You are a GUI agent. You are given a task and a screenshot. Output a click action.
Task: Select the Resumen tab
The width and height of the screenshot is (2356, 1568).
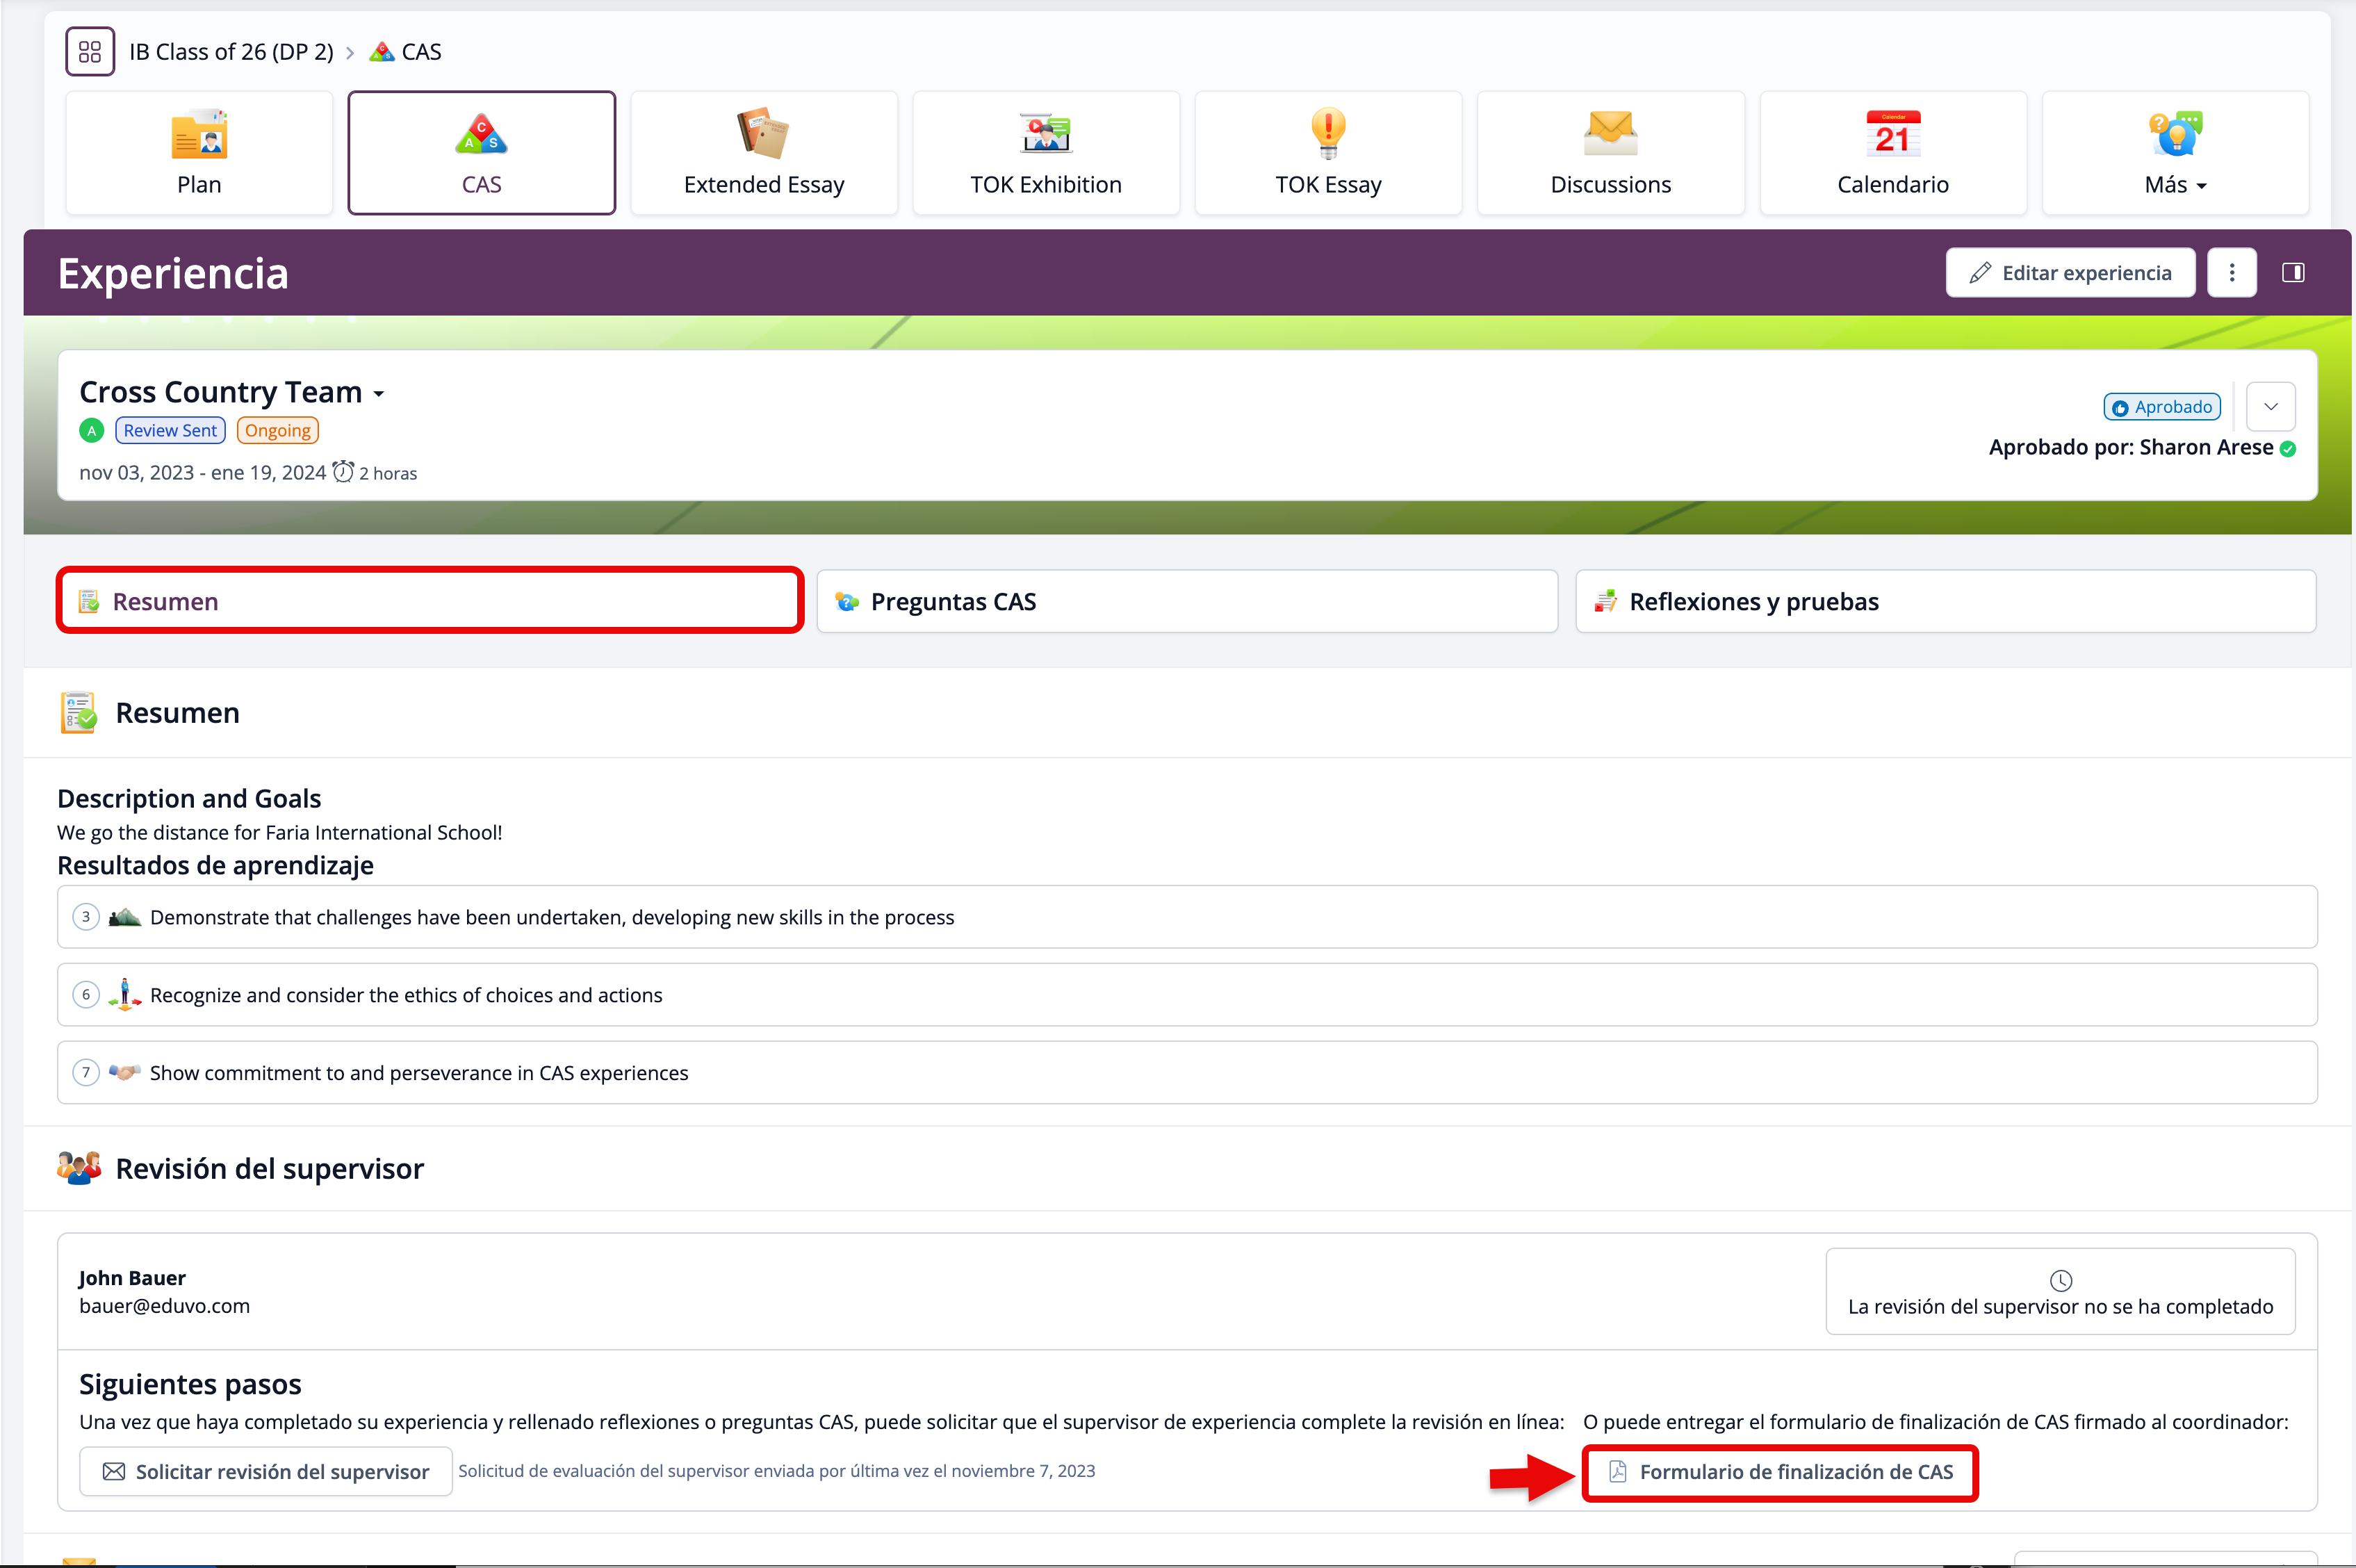pos(430,602)
